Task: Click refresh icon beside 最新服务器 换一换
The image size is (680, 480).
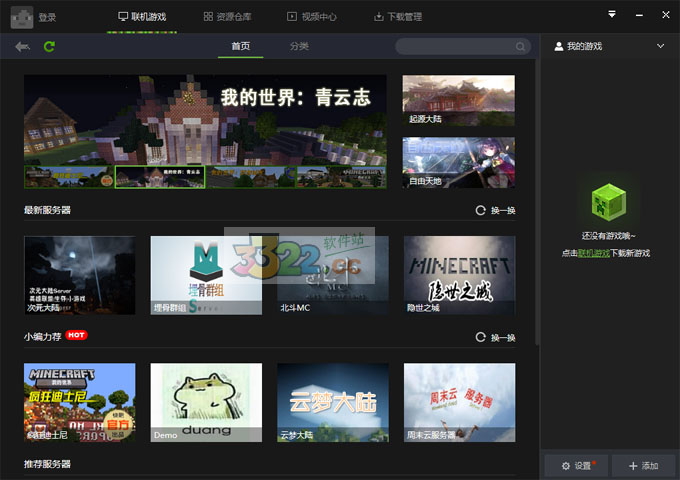Action: (x=481, y=210)
